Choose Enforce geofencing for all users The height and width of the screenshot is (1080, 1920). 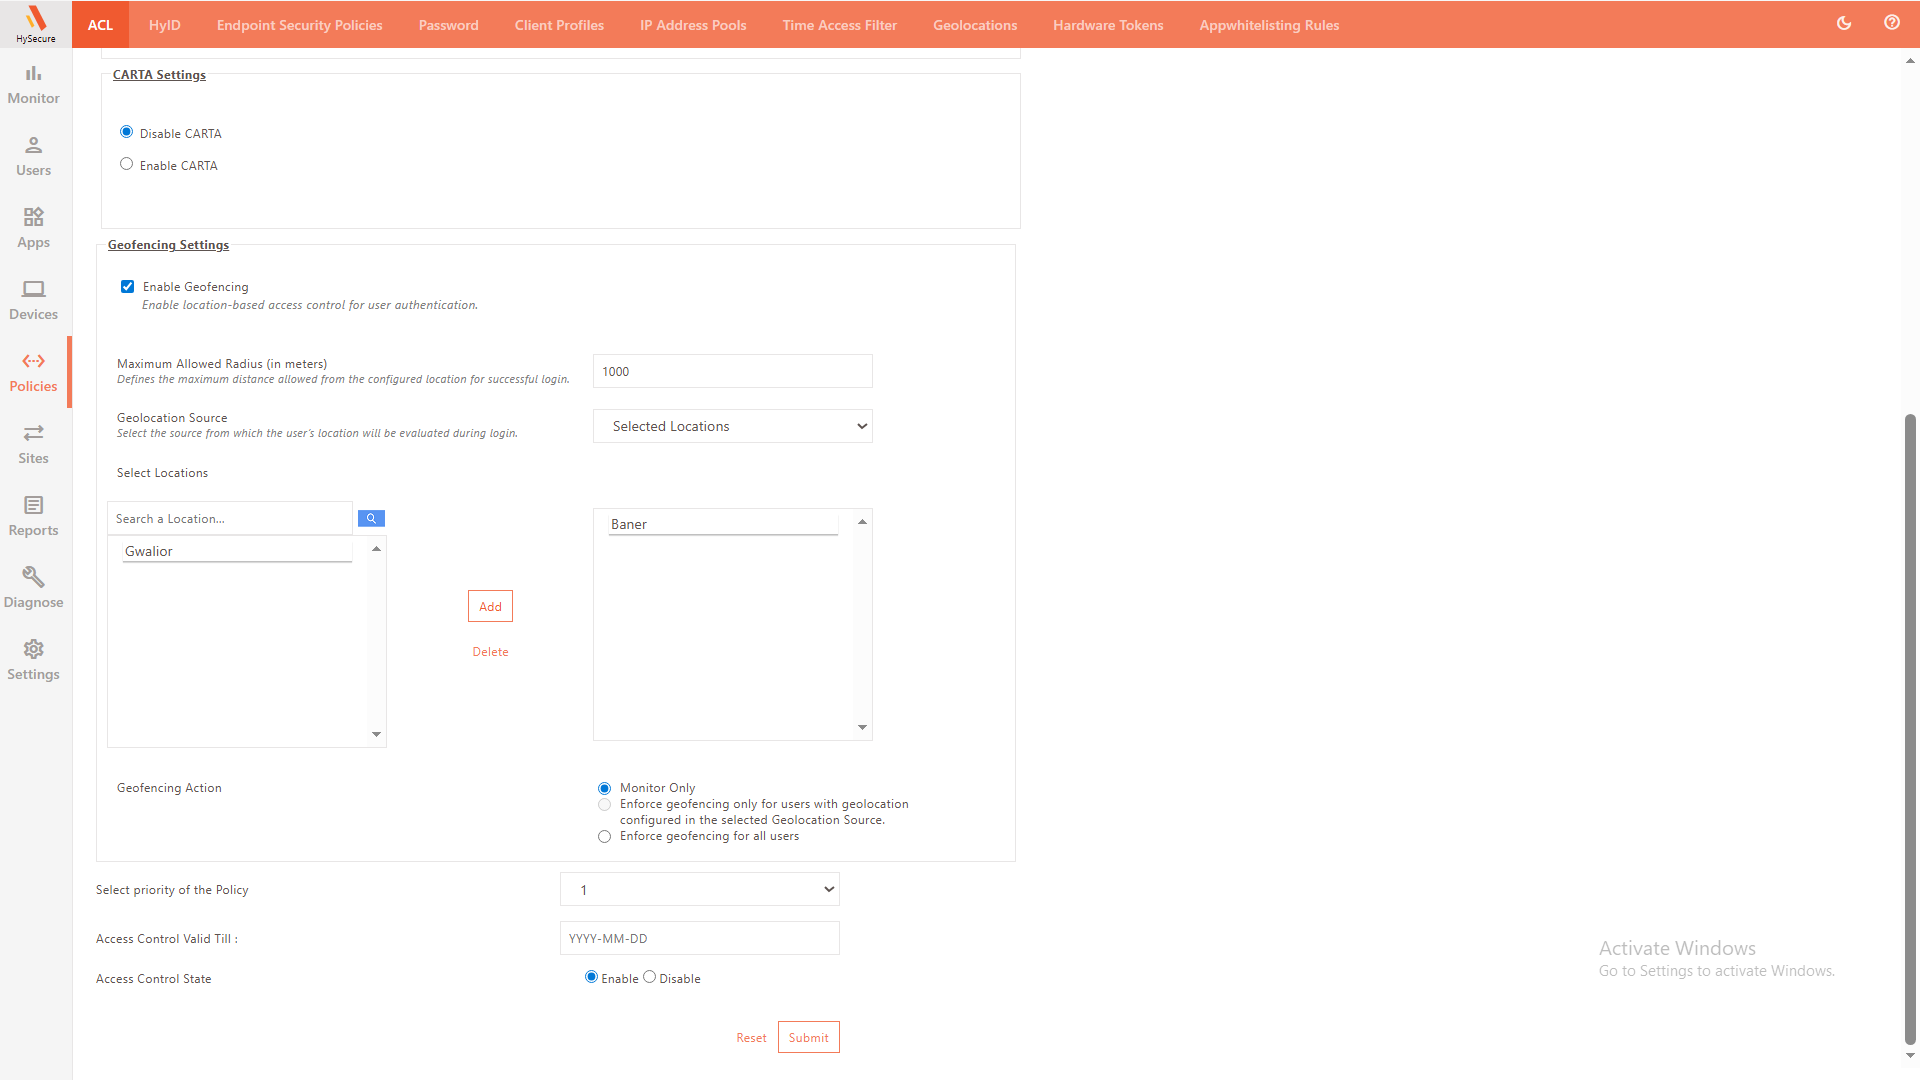click(x=604, y=837)
